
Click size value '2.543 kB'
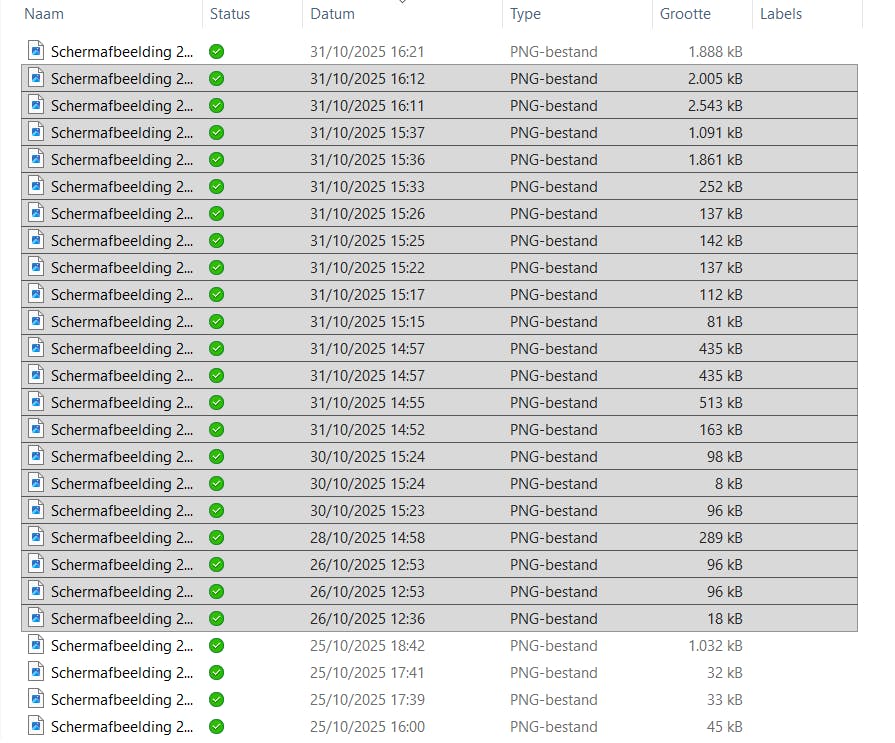point(715,106)
